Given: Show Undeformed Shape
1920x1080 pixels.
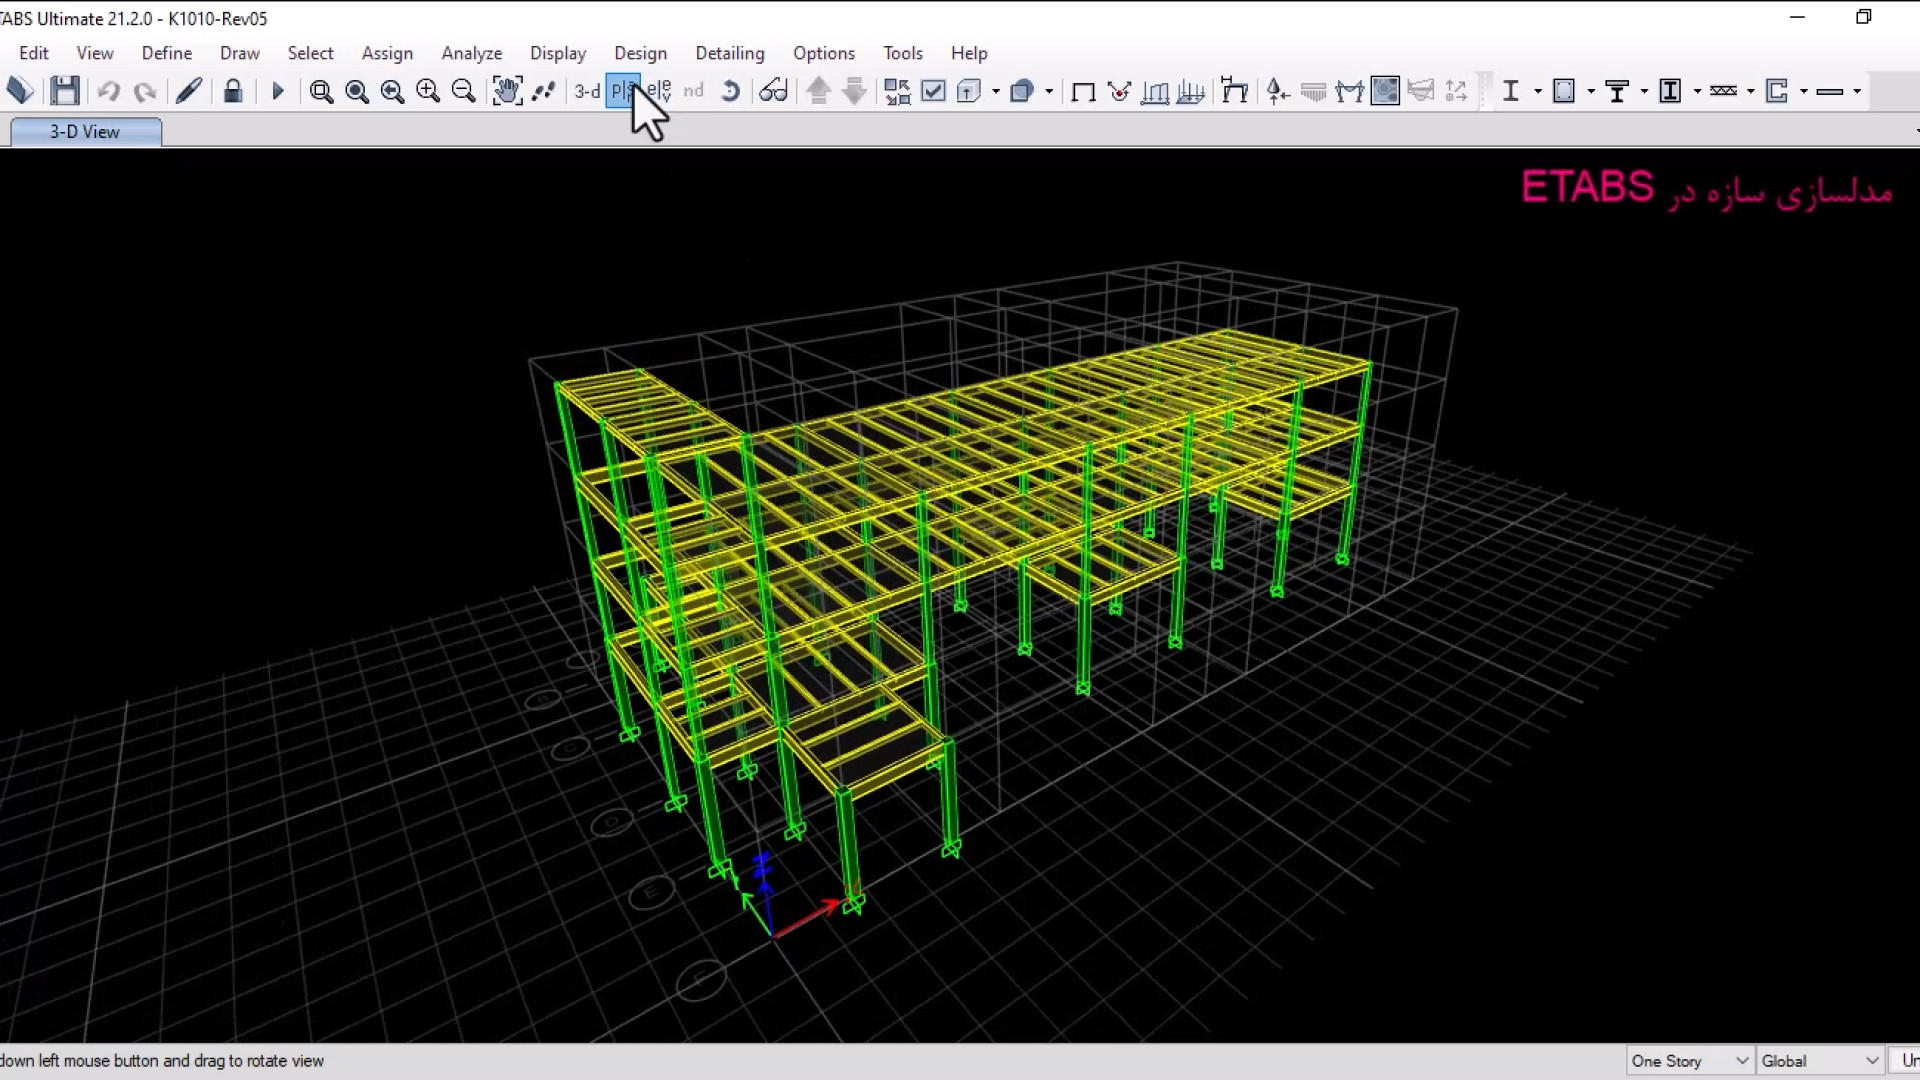Looking at the screenshot, I should coord(1083,93).
